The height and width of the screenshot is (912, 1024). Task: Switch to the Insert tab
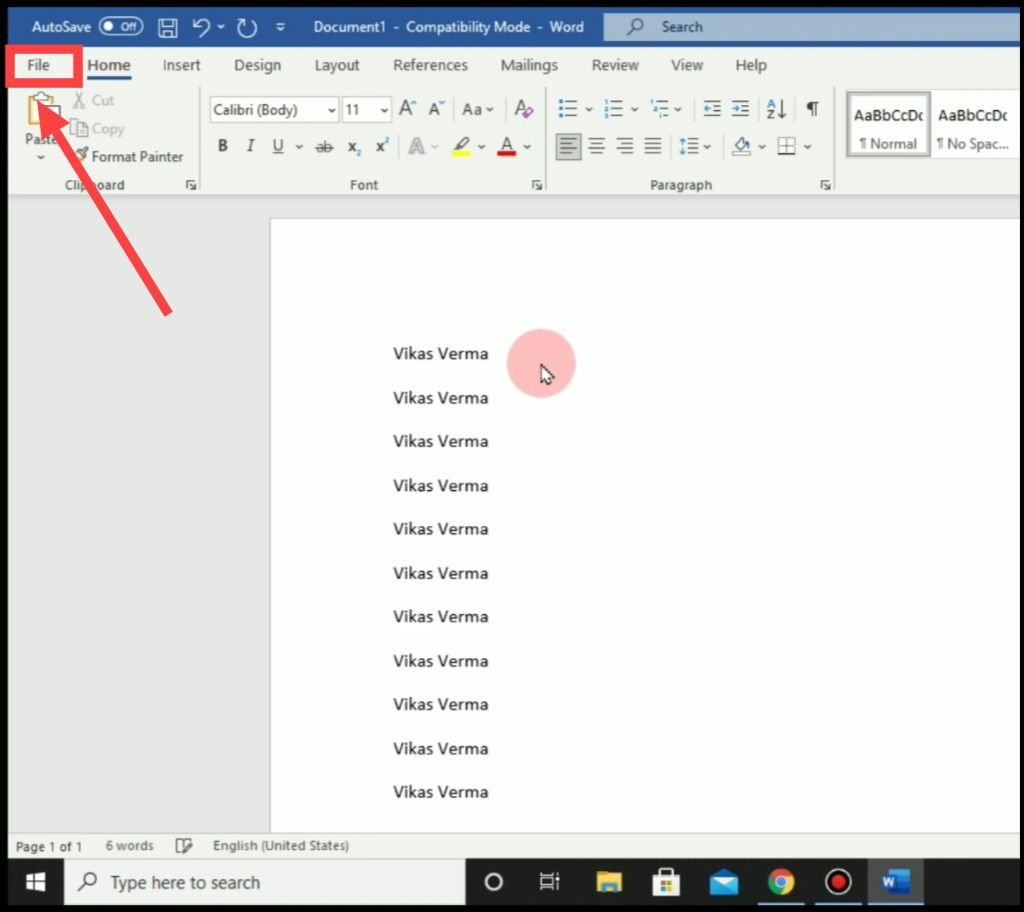click(182, 65)
